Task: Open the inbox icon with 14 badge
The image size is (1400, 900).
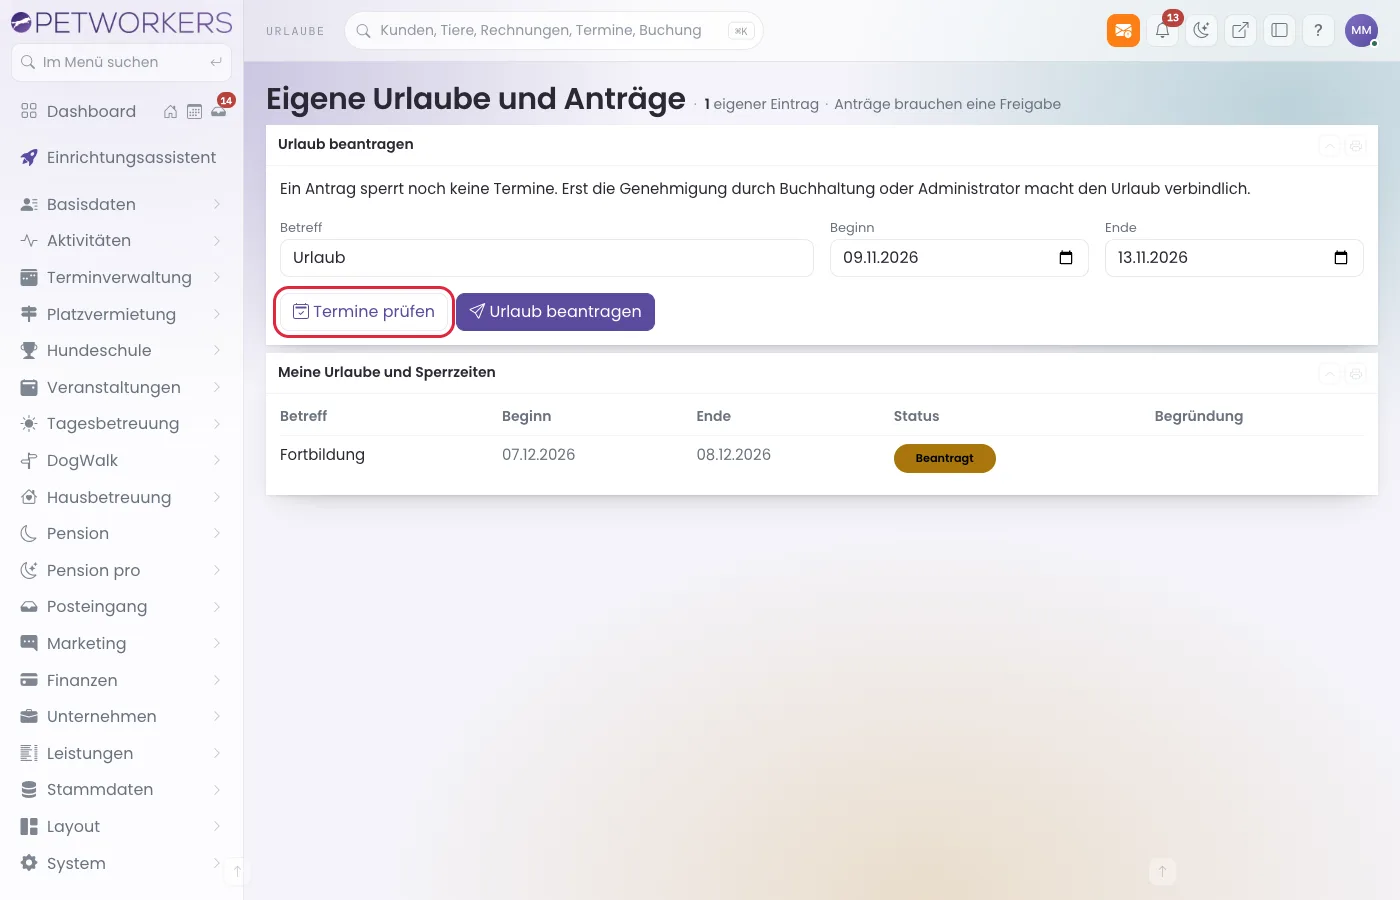Action: (x=218, y=112)
